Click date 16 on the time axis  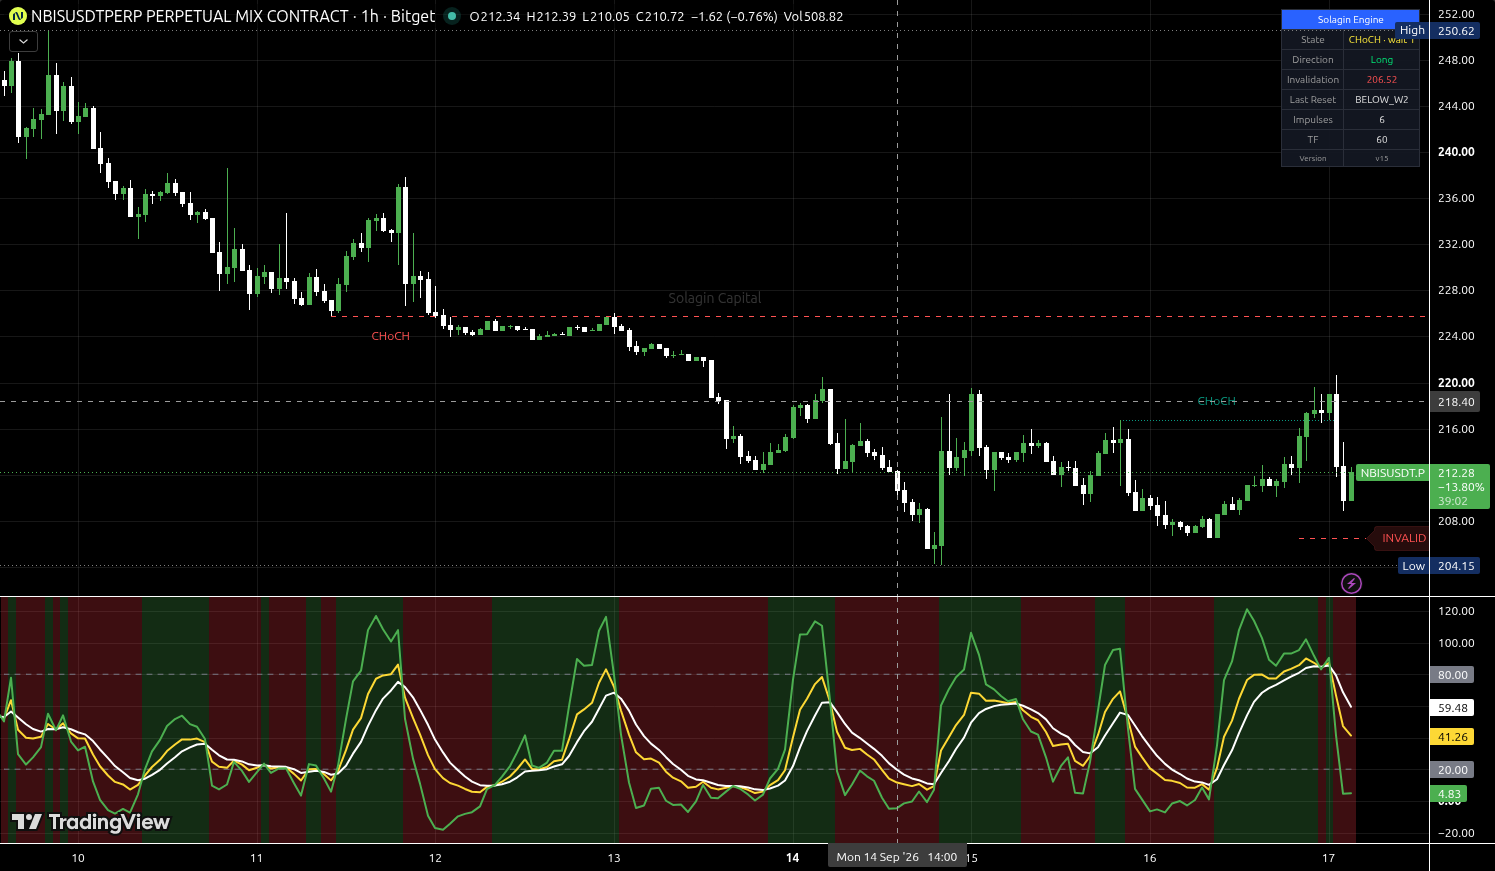1150,858
